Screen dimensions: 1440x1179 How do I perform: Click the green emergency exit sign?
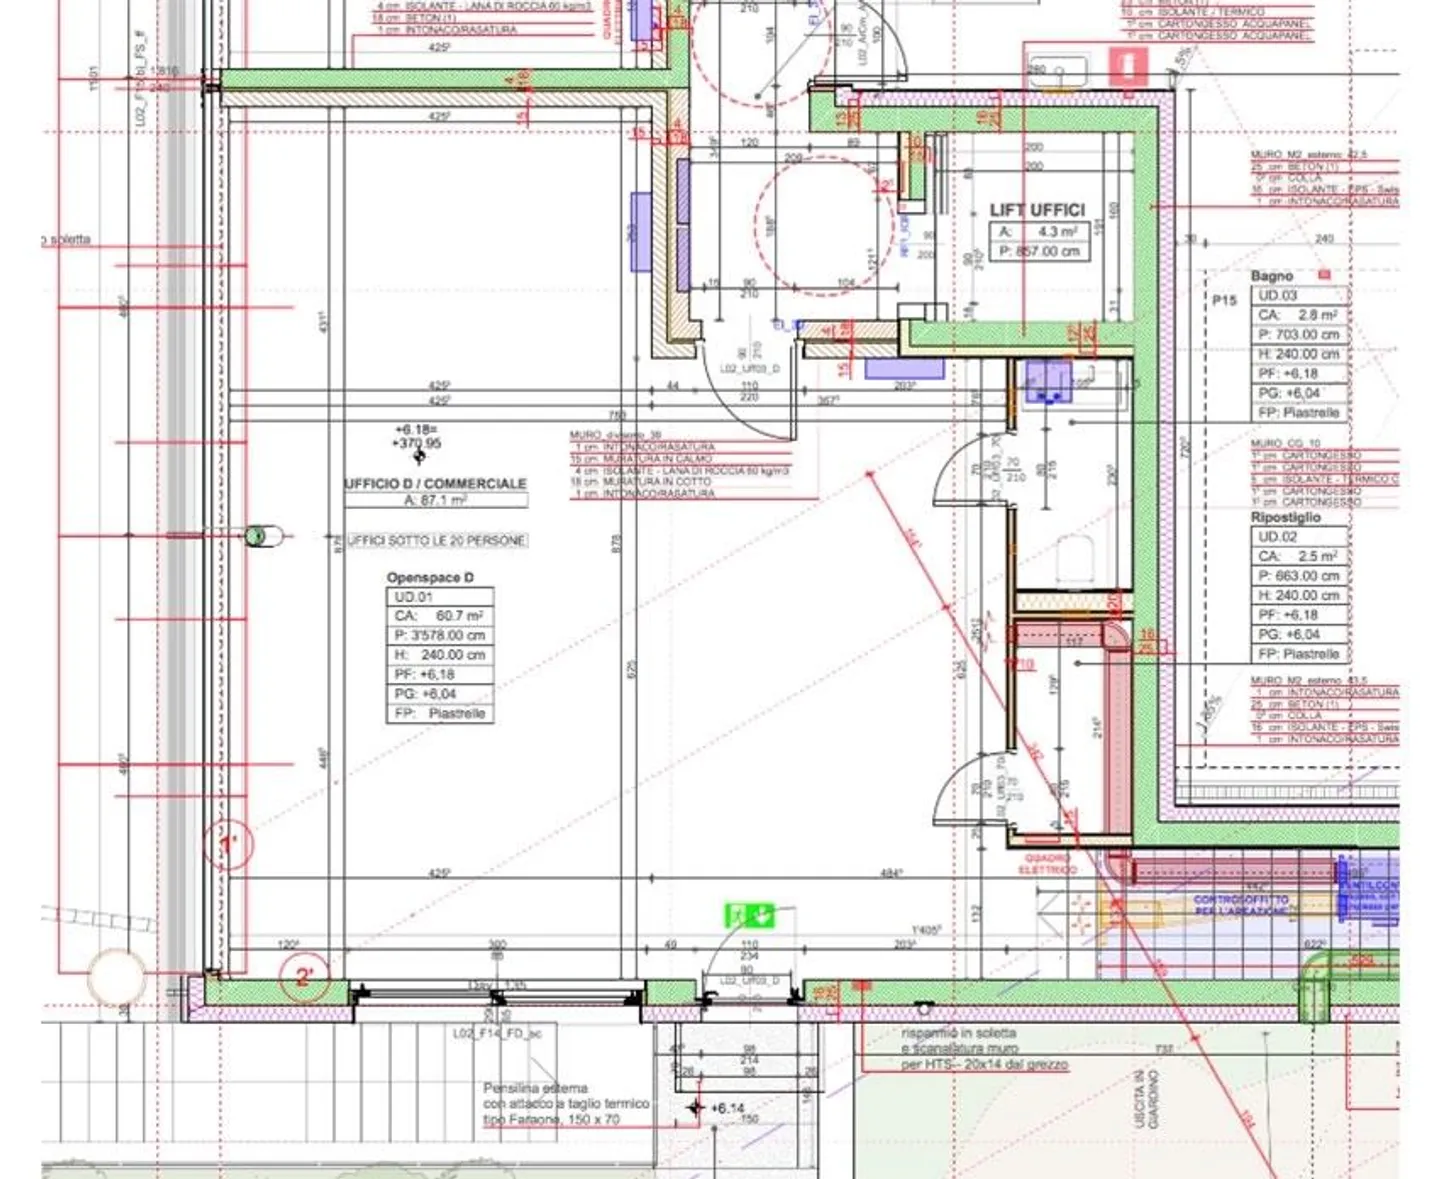tap(749, 914)
